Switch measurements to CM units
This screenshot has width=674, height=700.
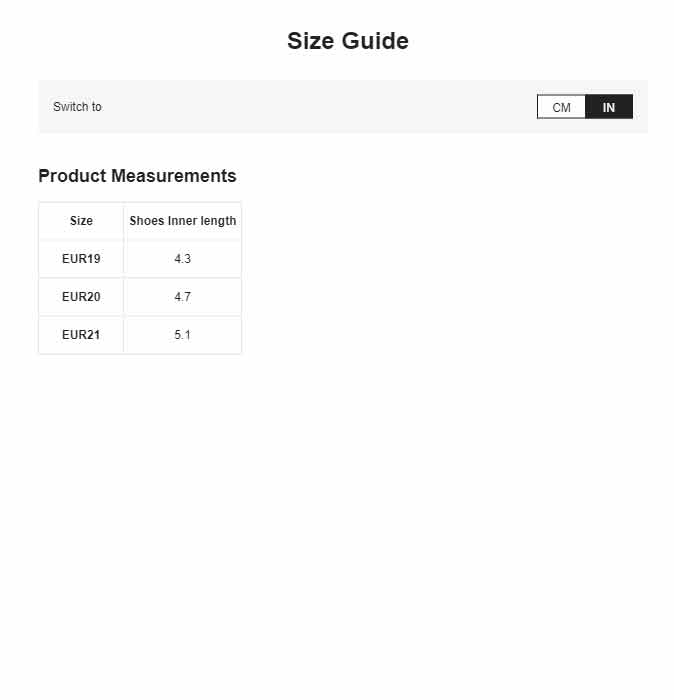tap(561, 107)
